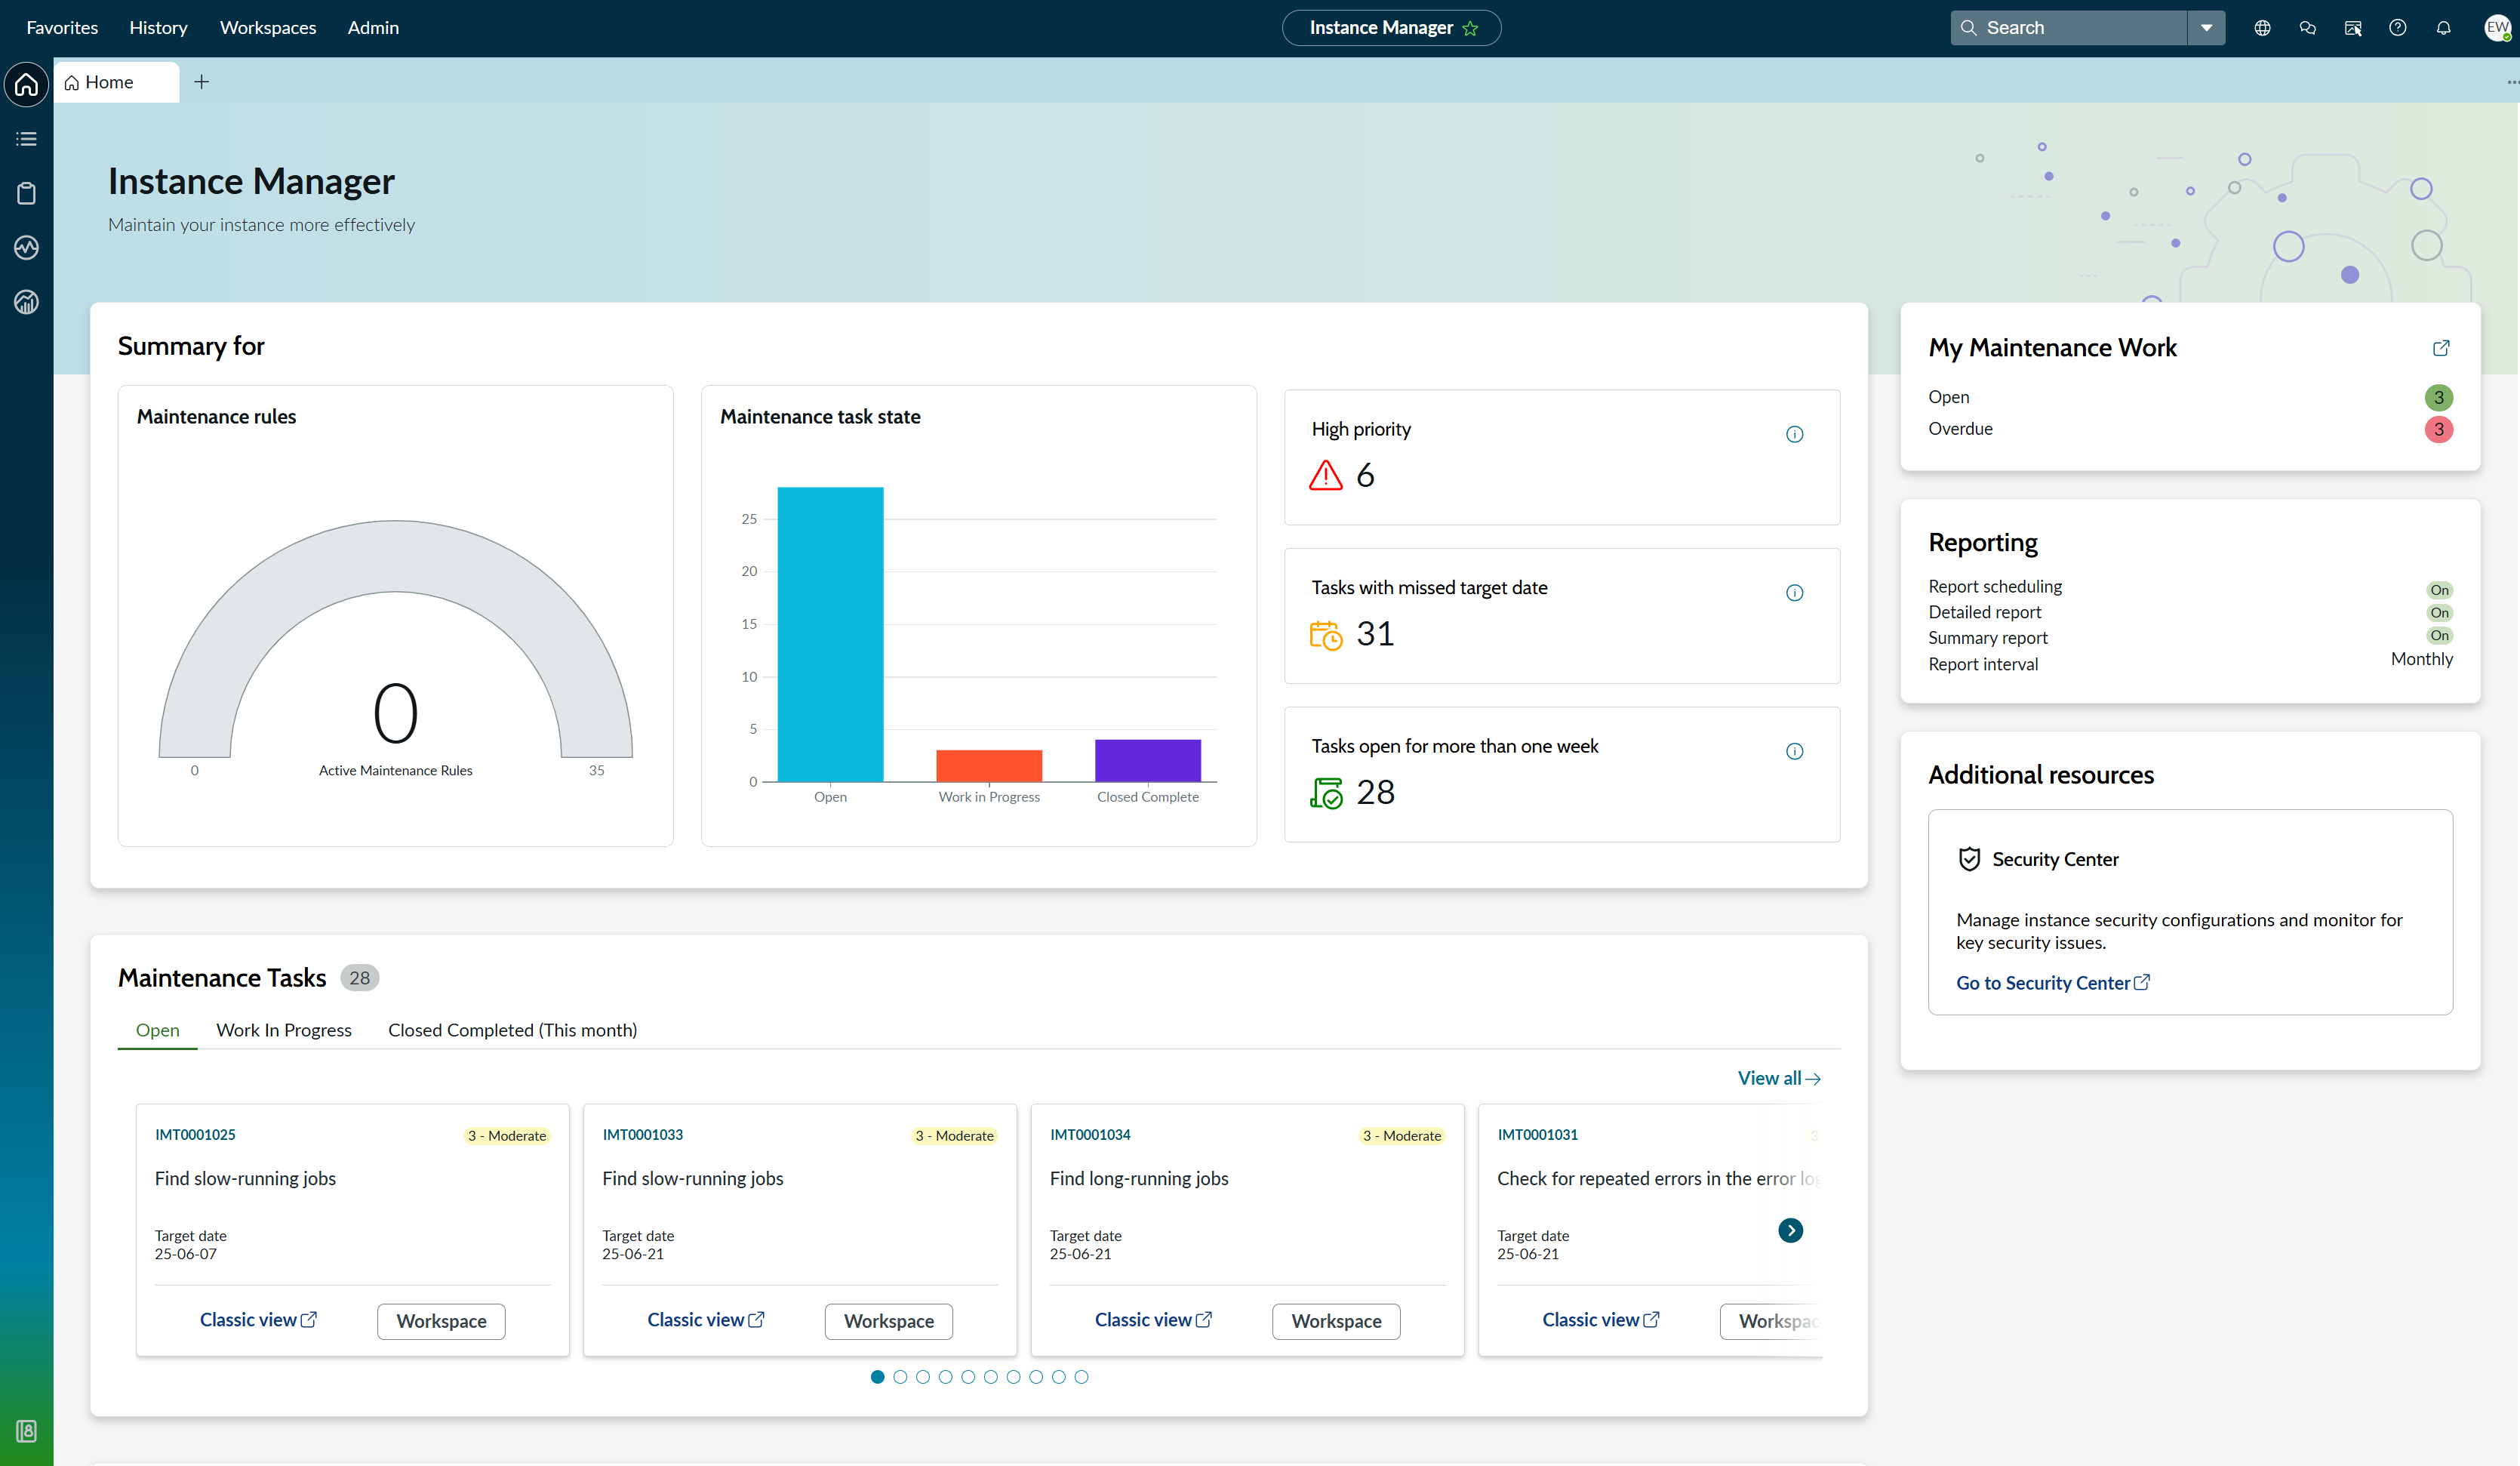Open the dashboard gauge sidebar icon

pos(27,302)
